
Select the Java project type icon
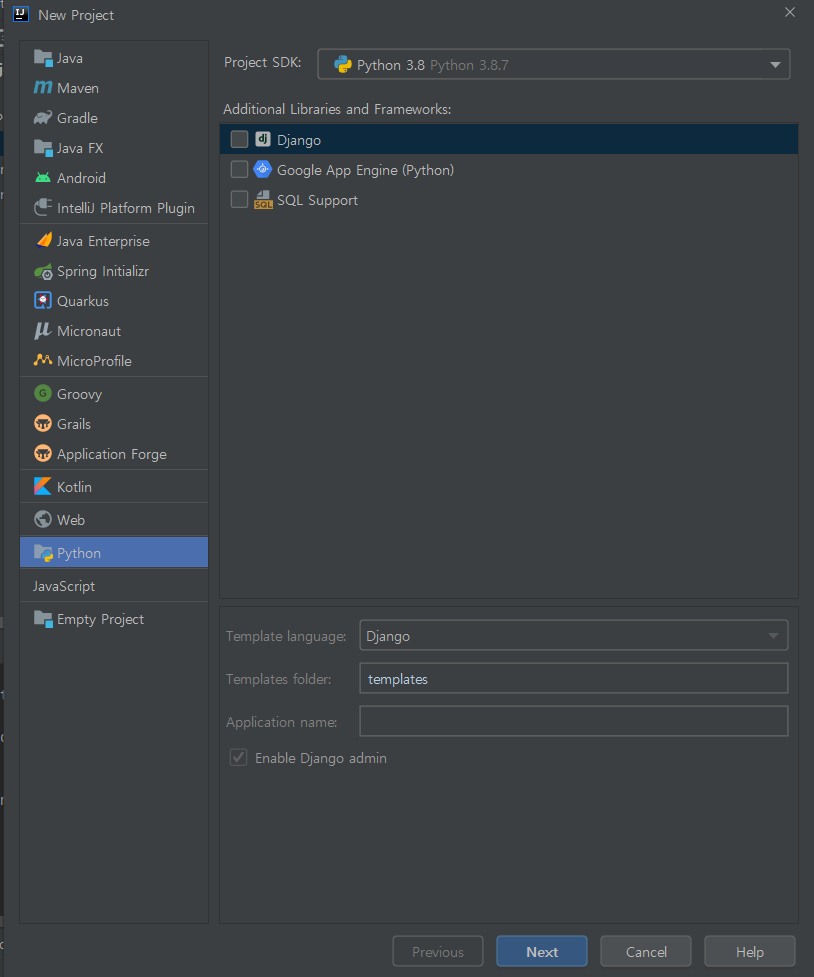click(x=43, y=58)
